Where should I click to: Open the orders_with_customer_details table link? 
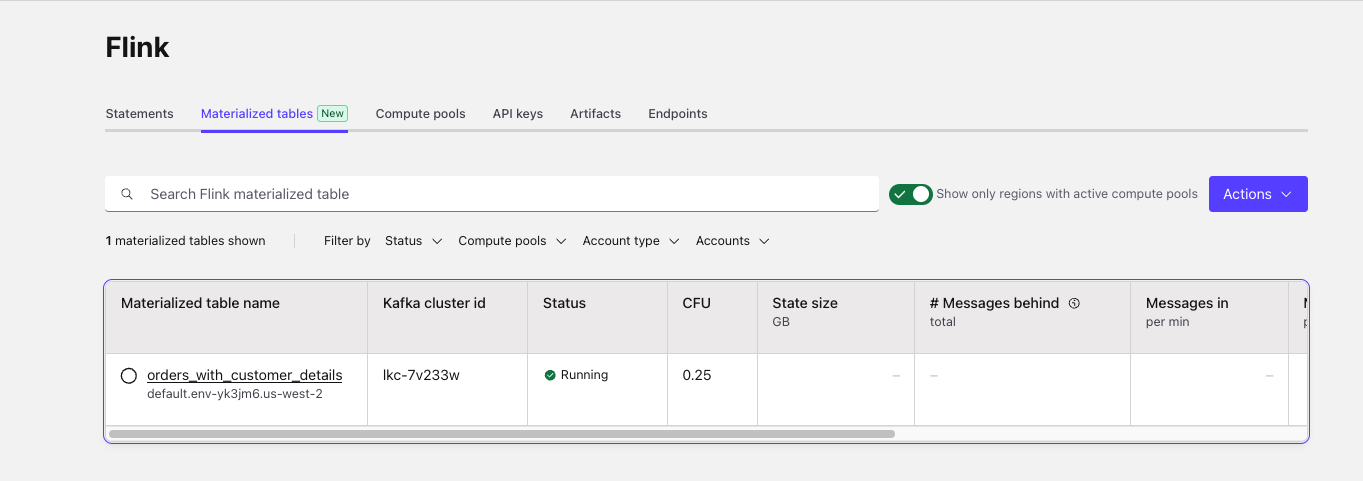coord(245,375)
